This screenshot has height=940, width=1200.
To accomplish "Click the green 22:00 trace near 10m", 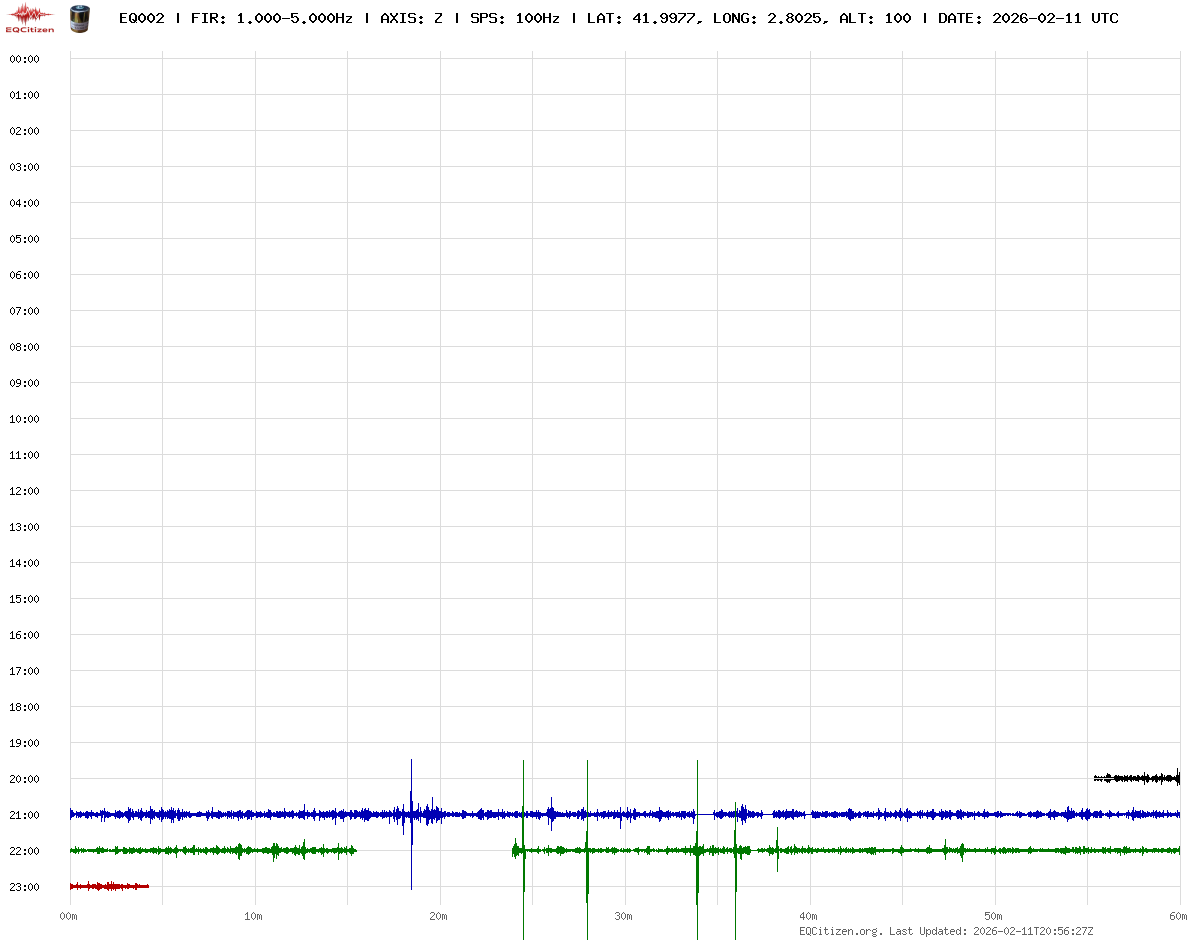I will coord(240,850).
